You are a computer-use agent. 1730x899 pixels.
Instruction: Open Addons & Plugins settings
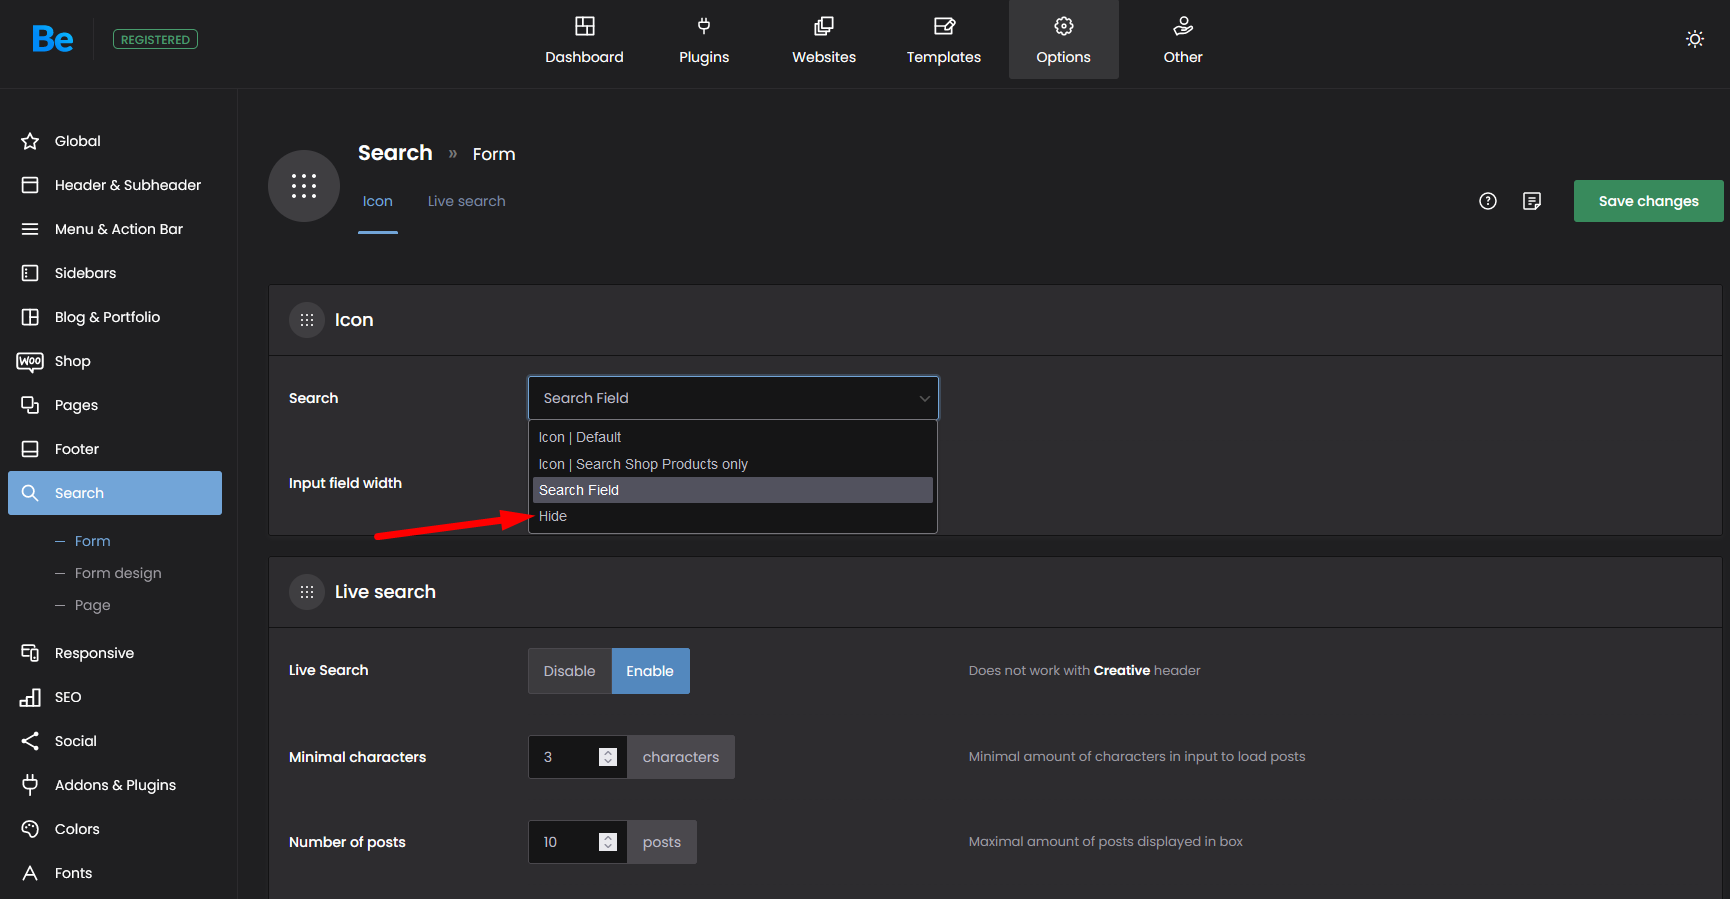click(x=115, y=785)
